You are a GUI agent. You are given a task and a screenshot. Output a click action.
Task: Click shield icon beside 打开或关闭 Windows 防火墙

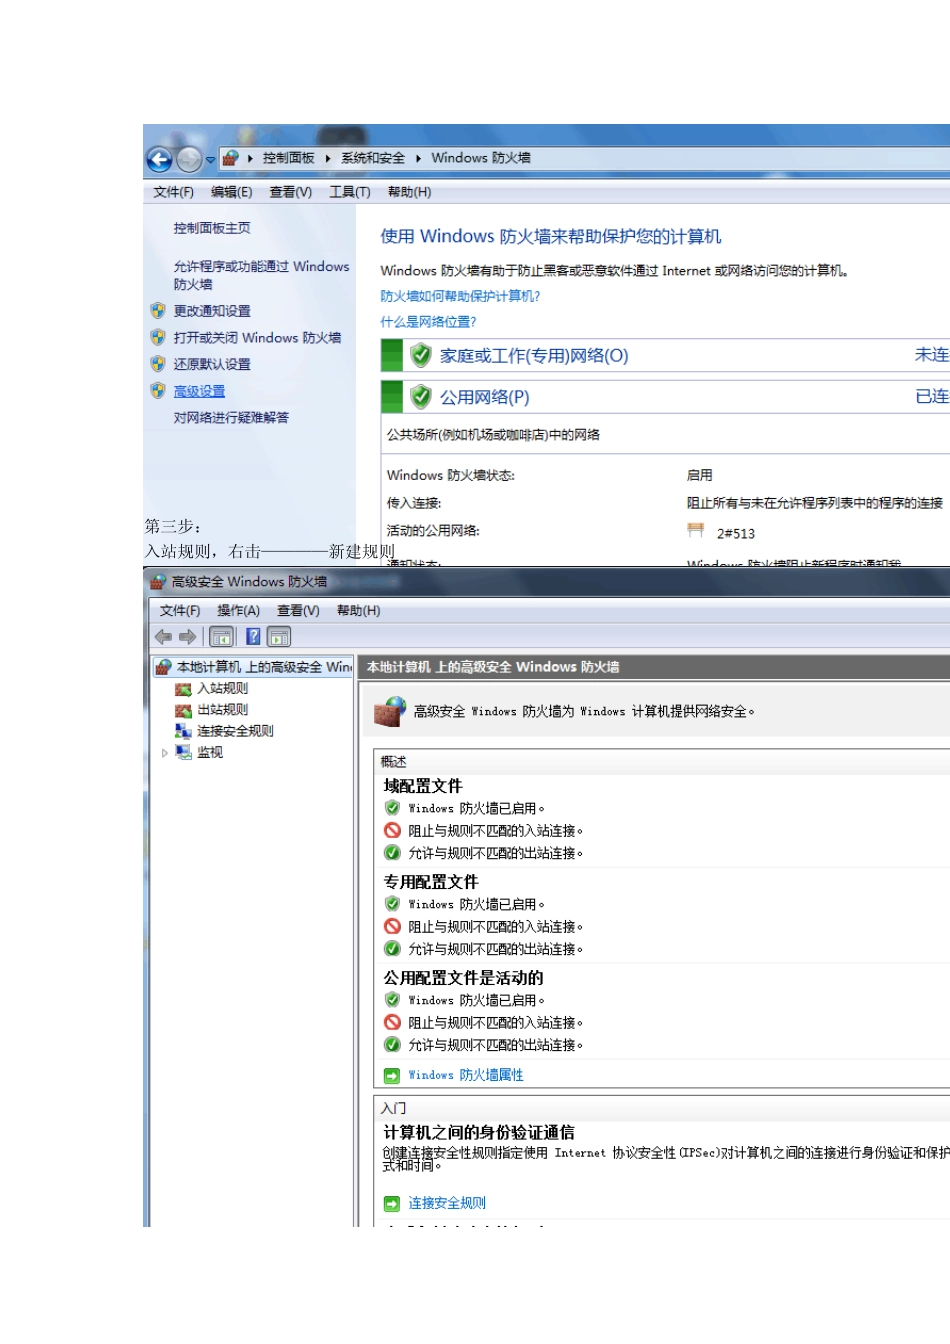(x=158, y=338)
